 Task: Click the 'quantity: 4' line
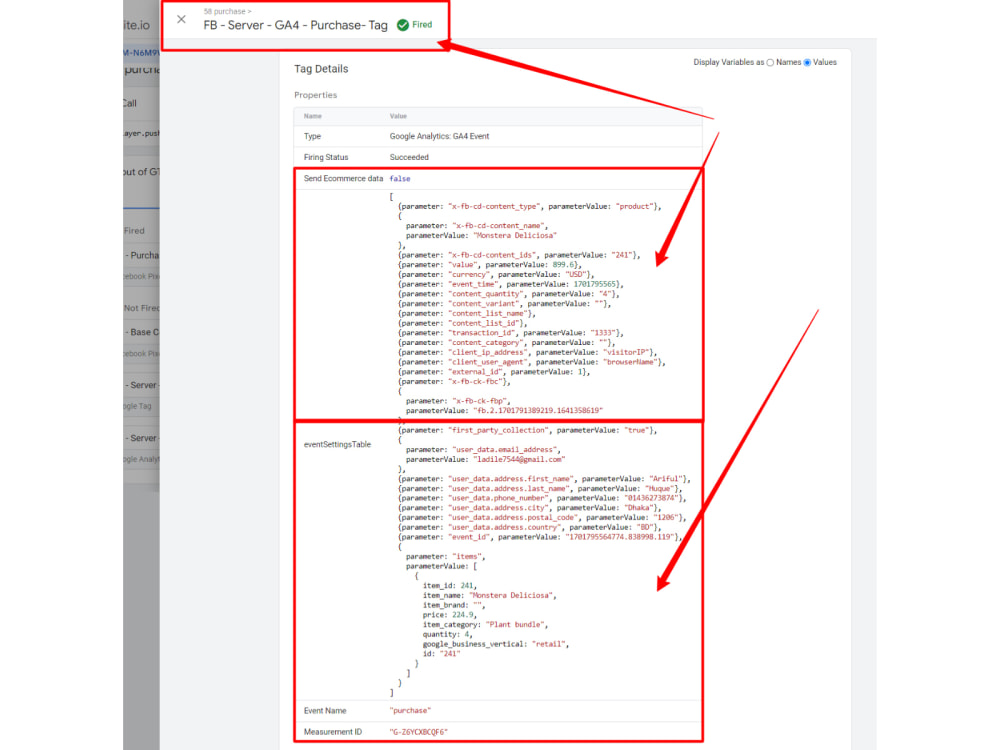[448, 635]
